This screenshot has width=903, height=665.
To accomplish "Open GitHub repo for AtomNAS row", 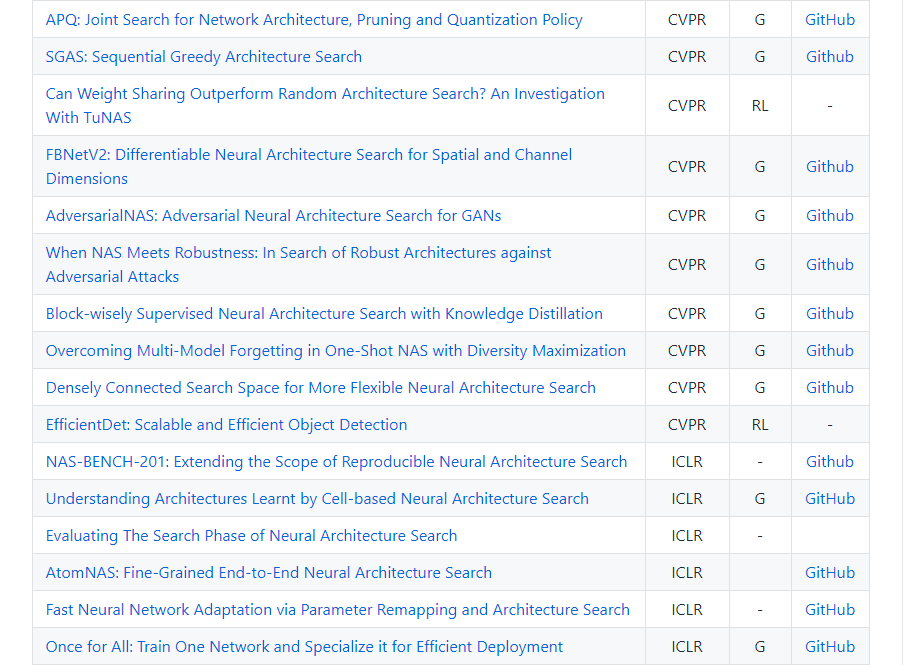I will click(x=830, y=573).
